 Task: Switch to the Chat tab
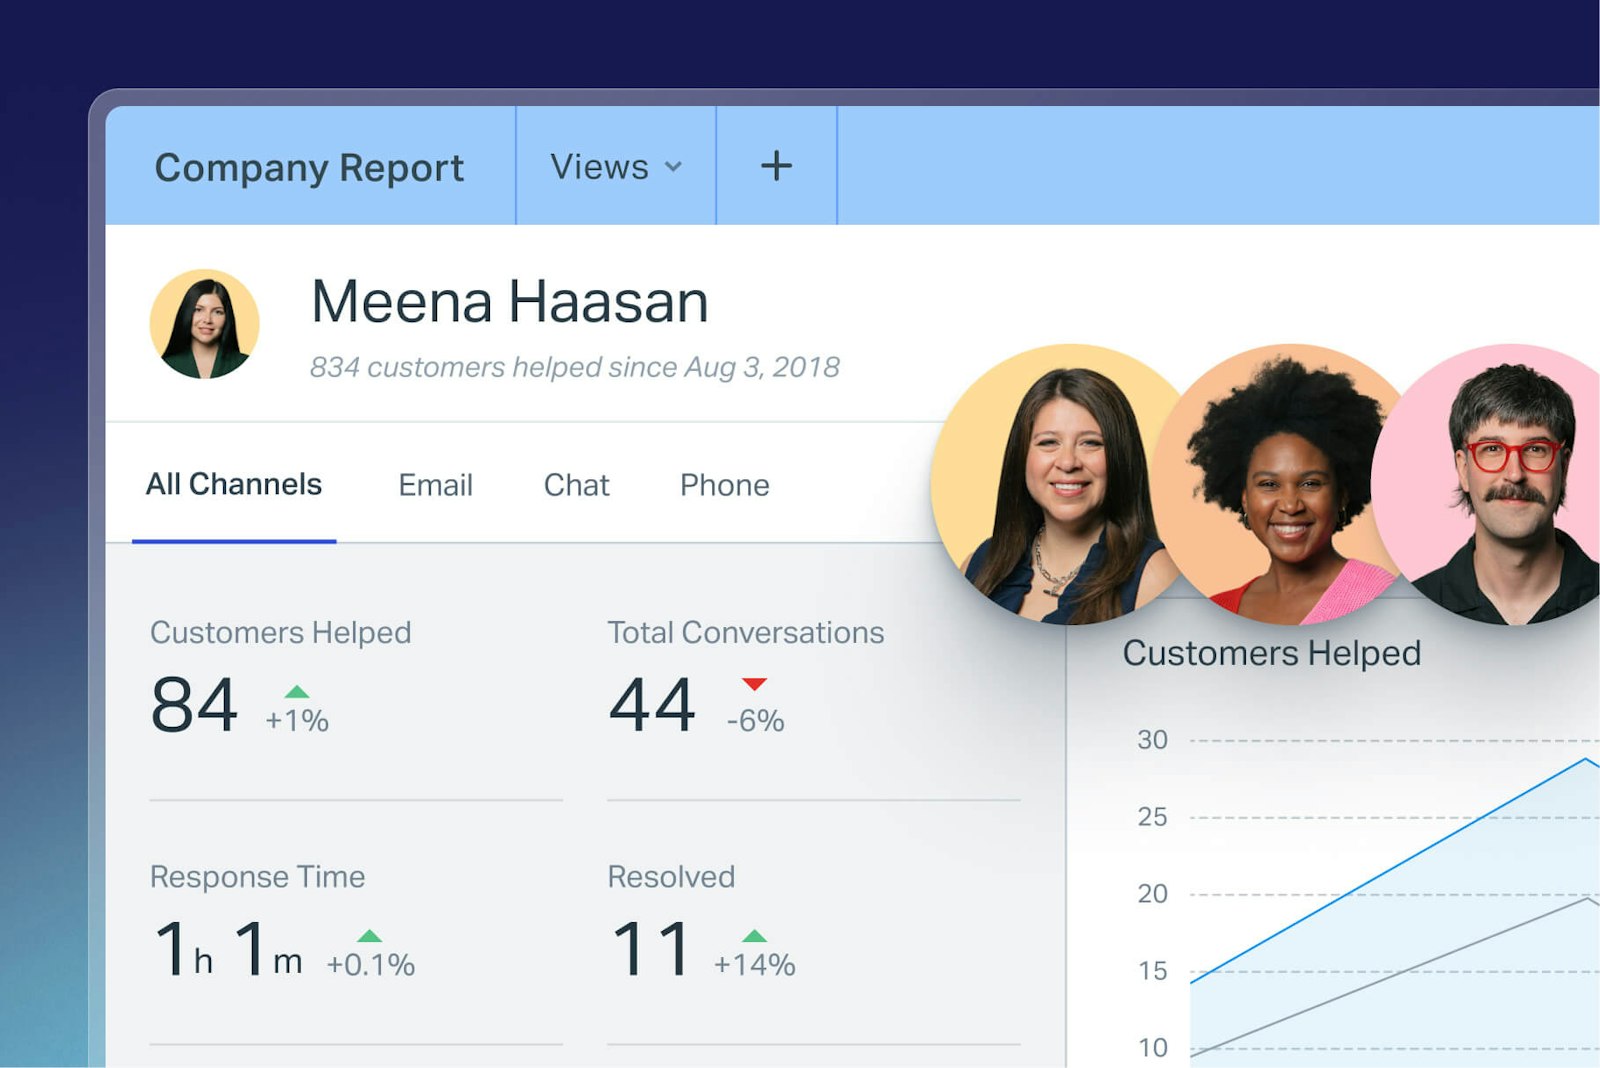[x=576, y=485]
